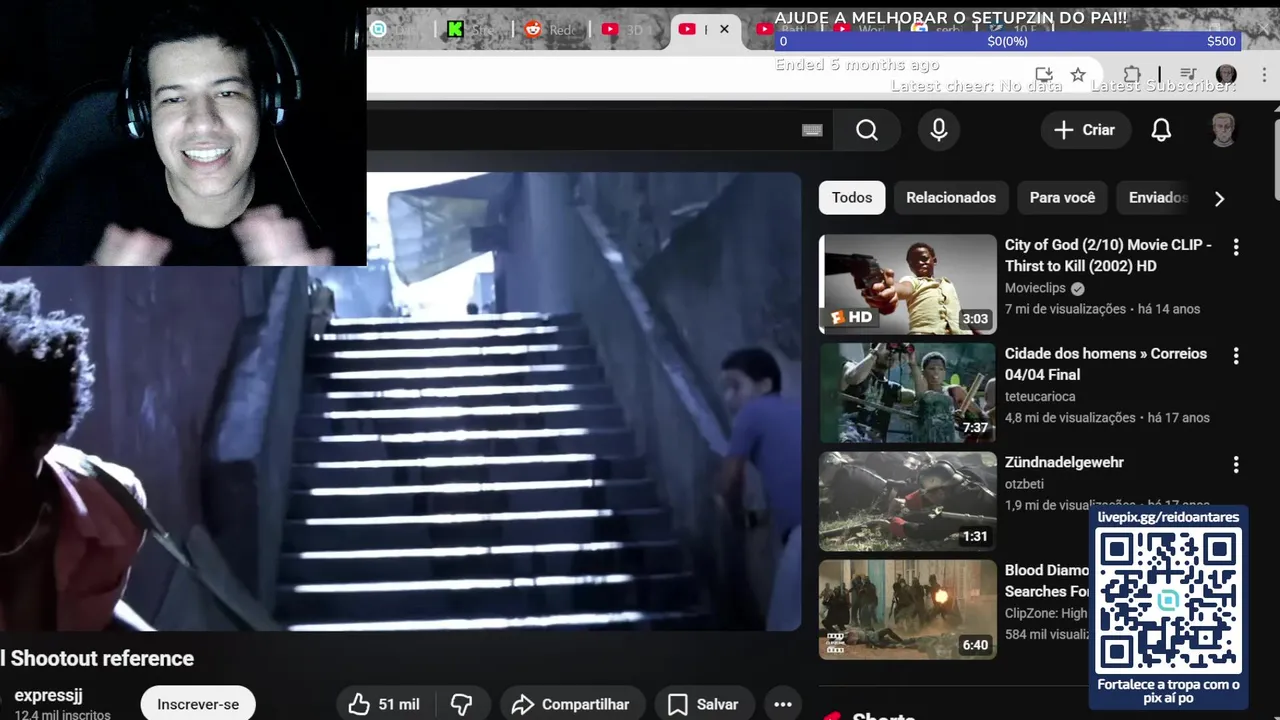1280x720 pixels.
Task: Open the on-screen keyboard icon in search
Action: pyautogui.click(x=812, y=130)
